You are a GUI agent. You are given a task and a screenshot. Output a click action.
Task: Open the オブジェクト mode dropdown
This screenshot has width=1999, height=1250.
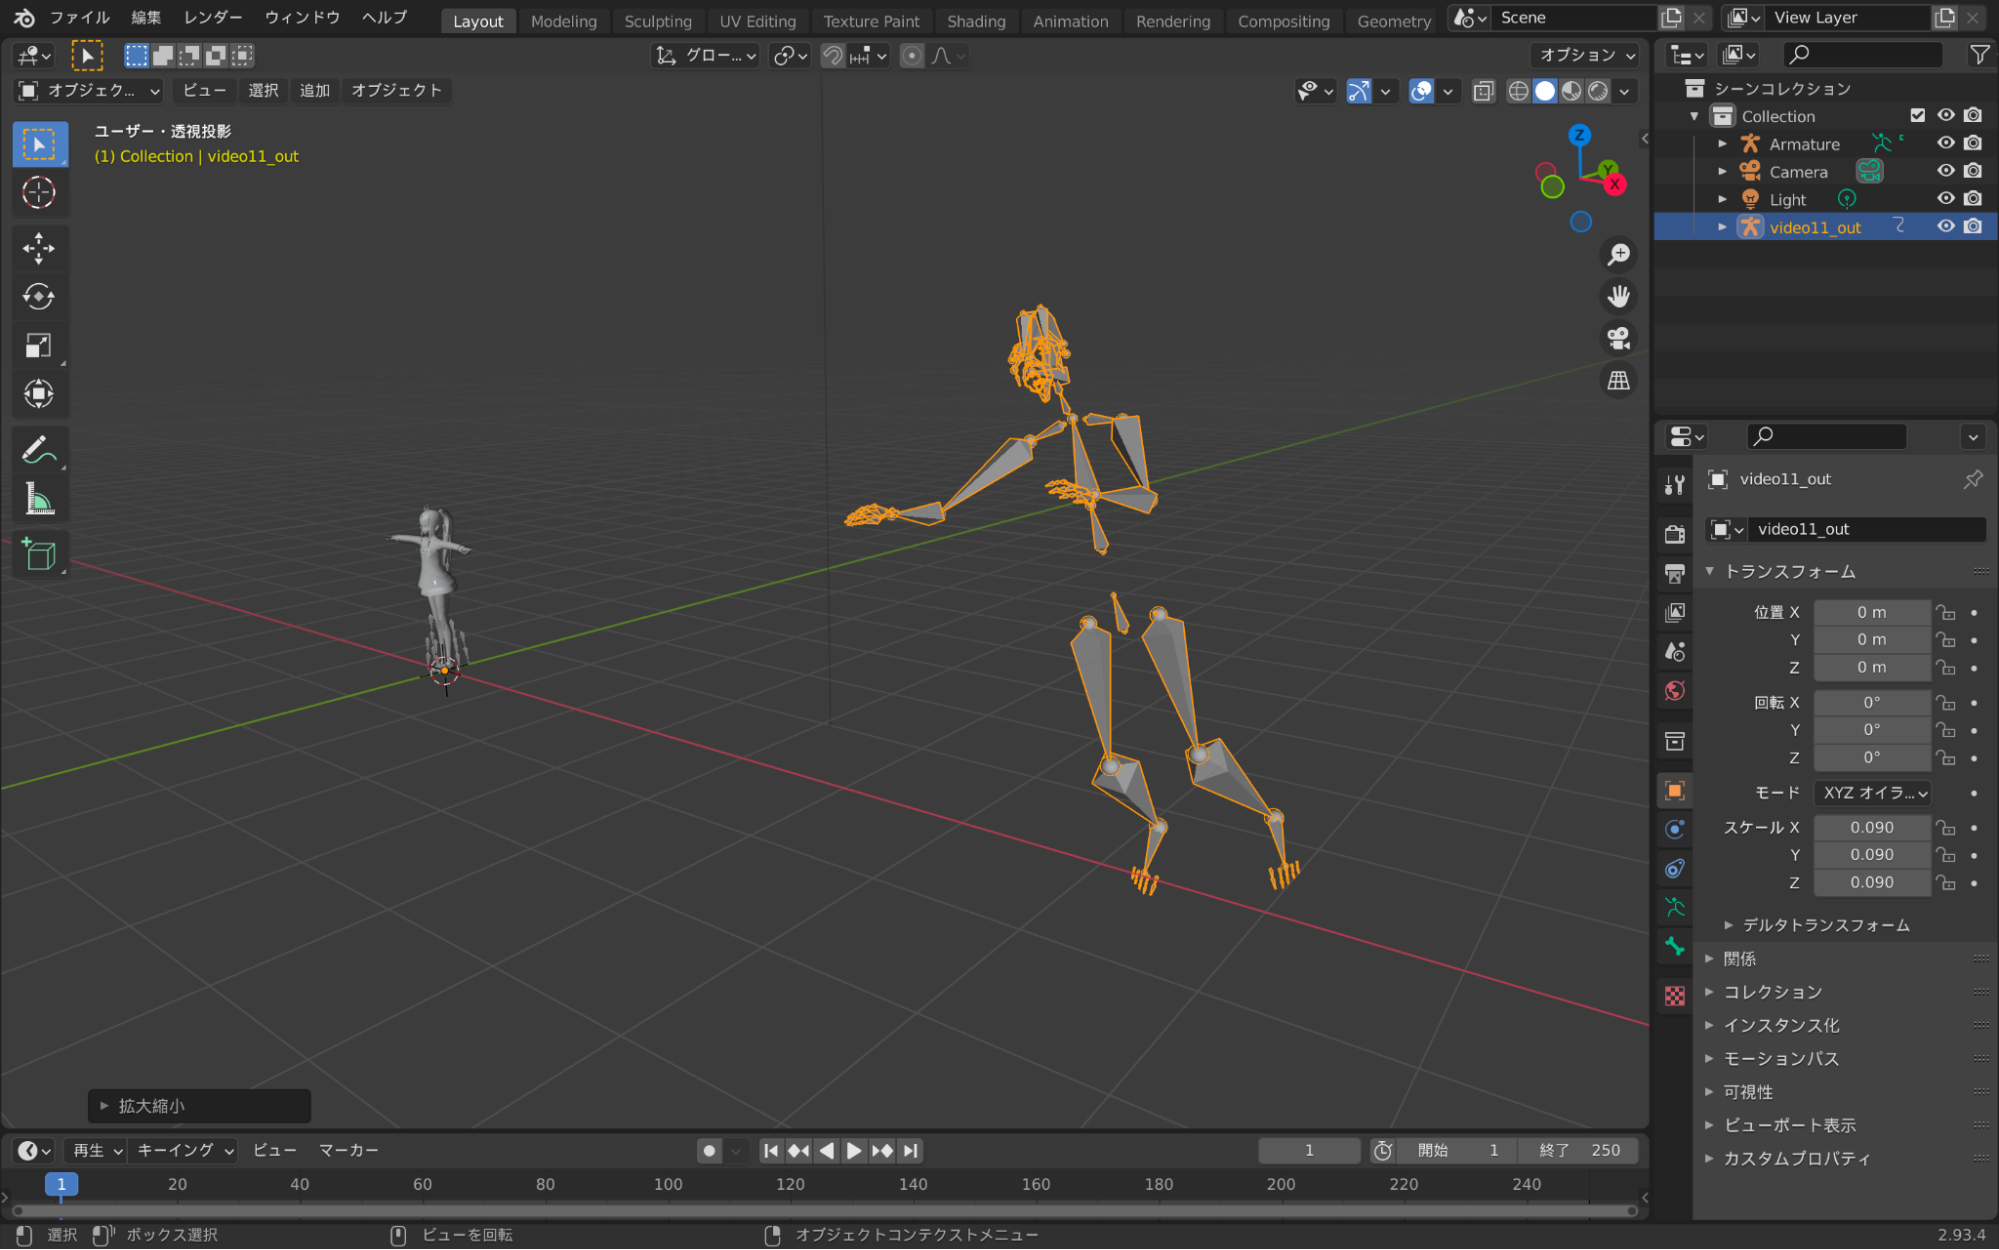coord(89,91)
